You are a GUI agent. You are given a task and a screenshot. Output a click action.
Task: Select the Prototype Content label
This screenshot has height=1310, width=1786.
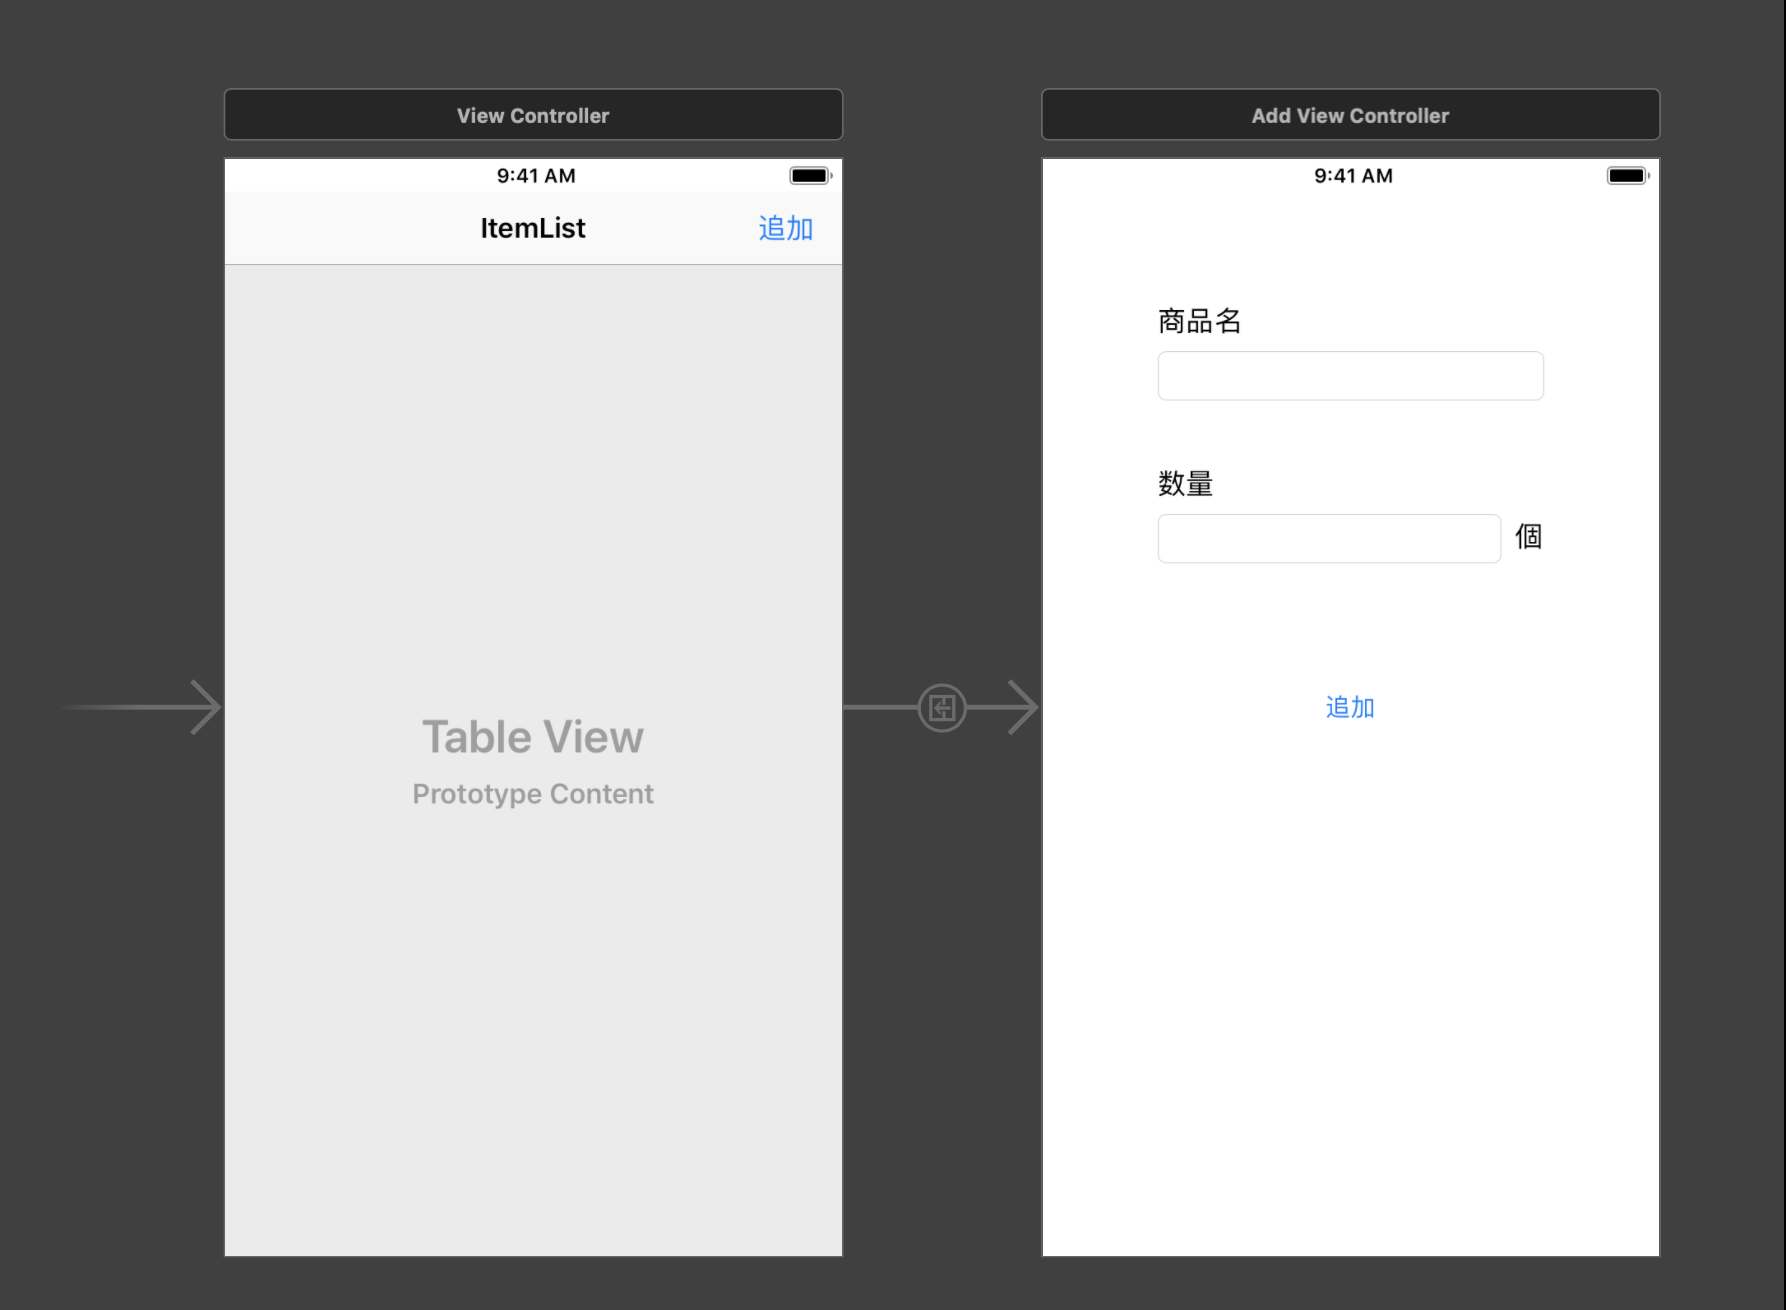tap(533, 794)
